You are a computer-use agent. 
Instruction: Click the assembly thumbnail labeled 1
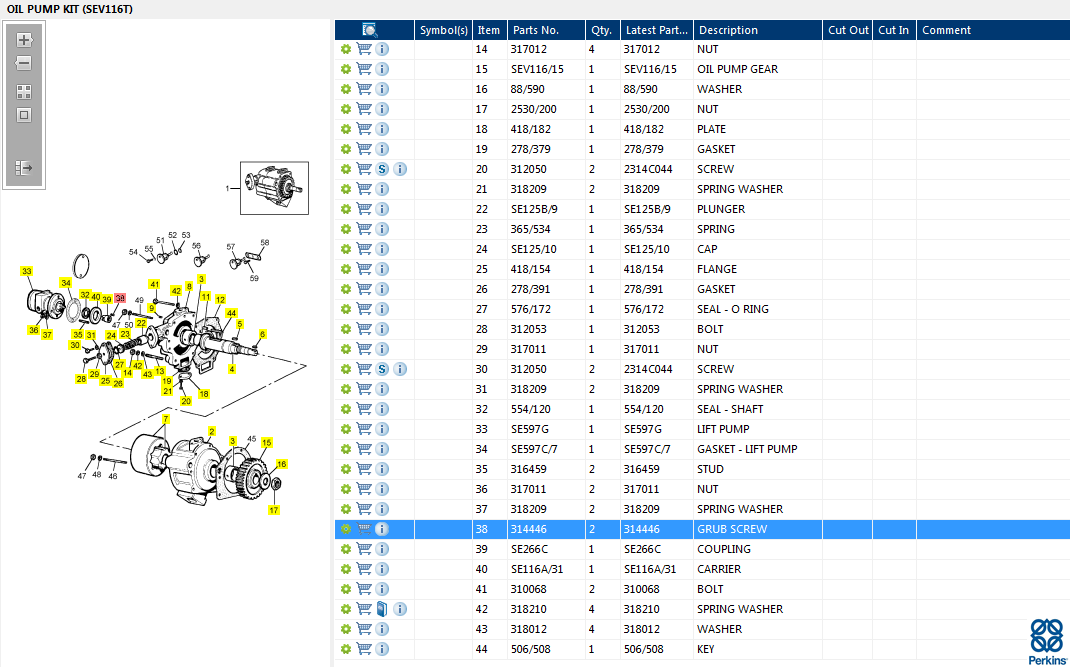point(274,188)
